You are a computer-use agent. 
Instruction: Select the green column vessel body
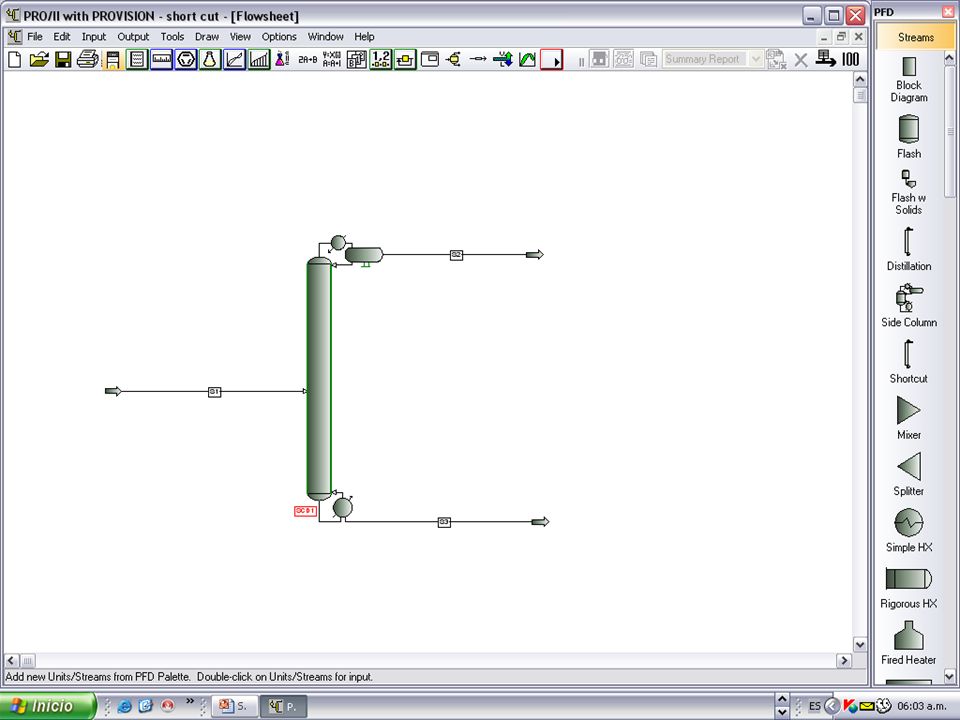[x=319, y=378]
